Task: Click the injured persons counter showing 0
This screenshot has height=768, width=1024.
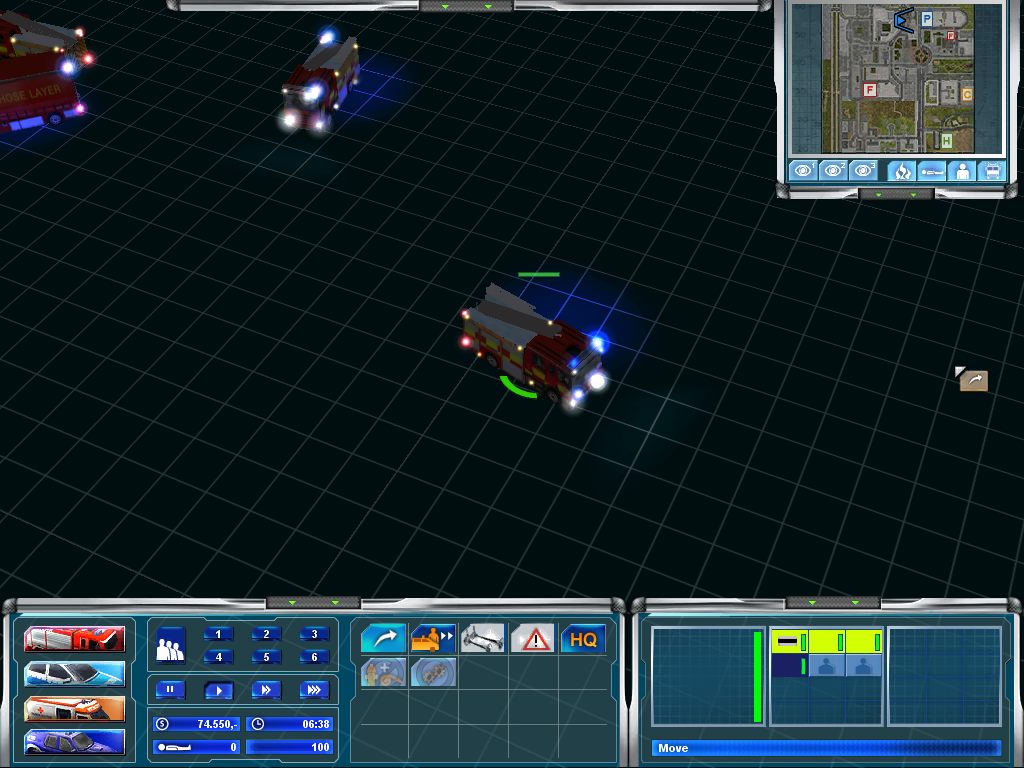Action: [x=196, y=746]
